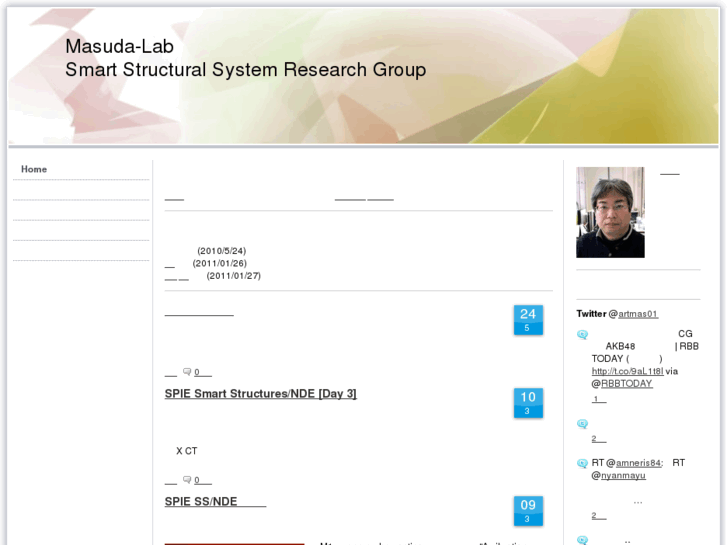
Task: Click the X CT text line
Action: pos(187,451)
